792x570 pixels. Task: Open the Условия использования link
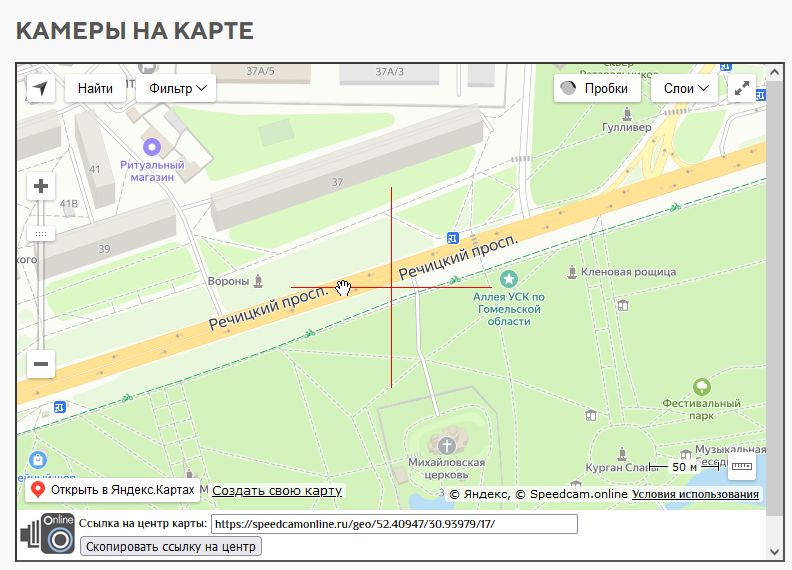[695, 494]
